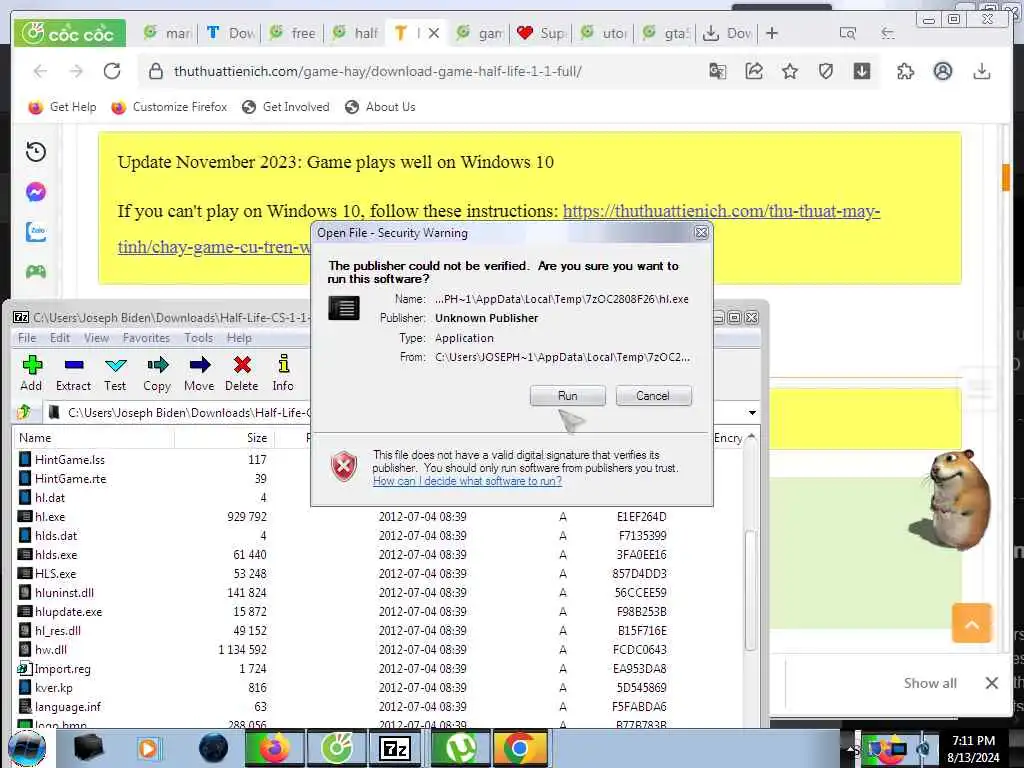Open the 7-Zip Help menu

pyautogui.click(x=239, y=338)
